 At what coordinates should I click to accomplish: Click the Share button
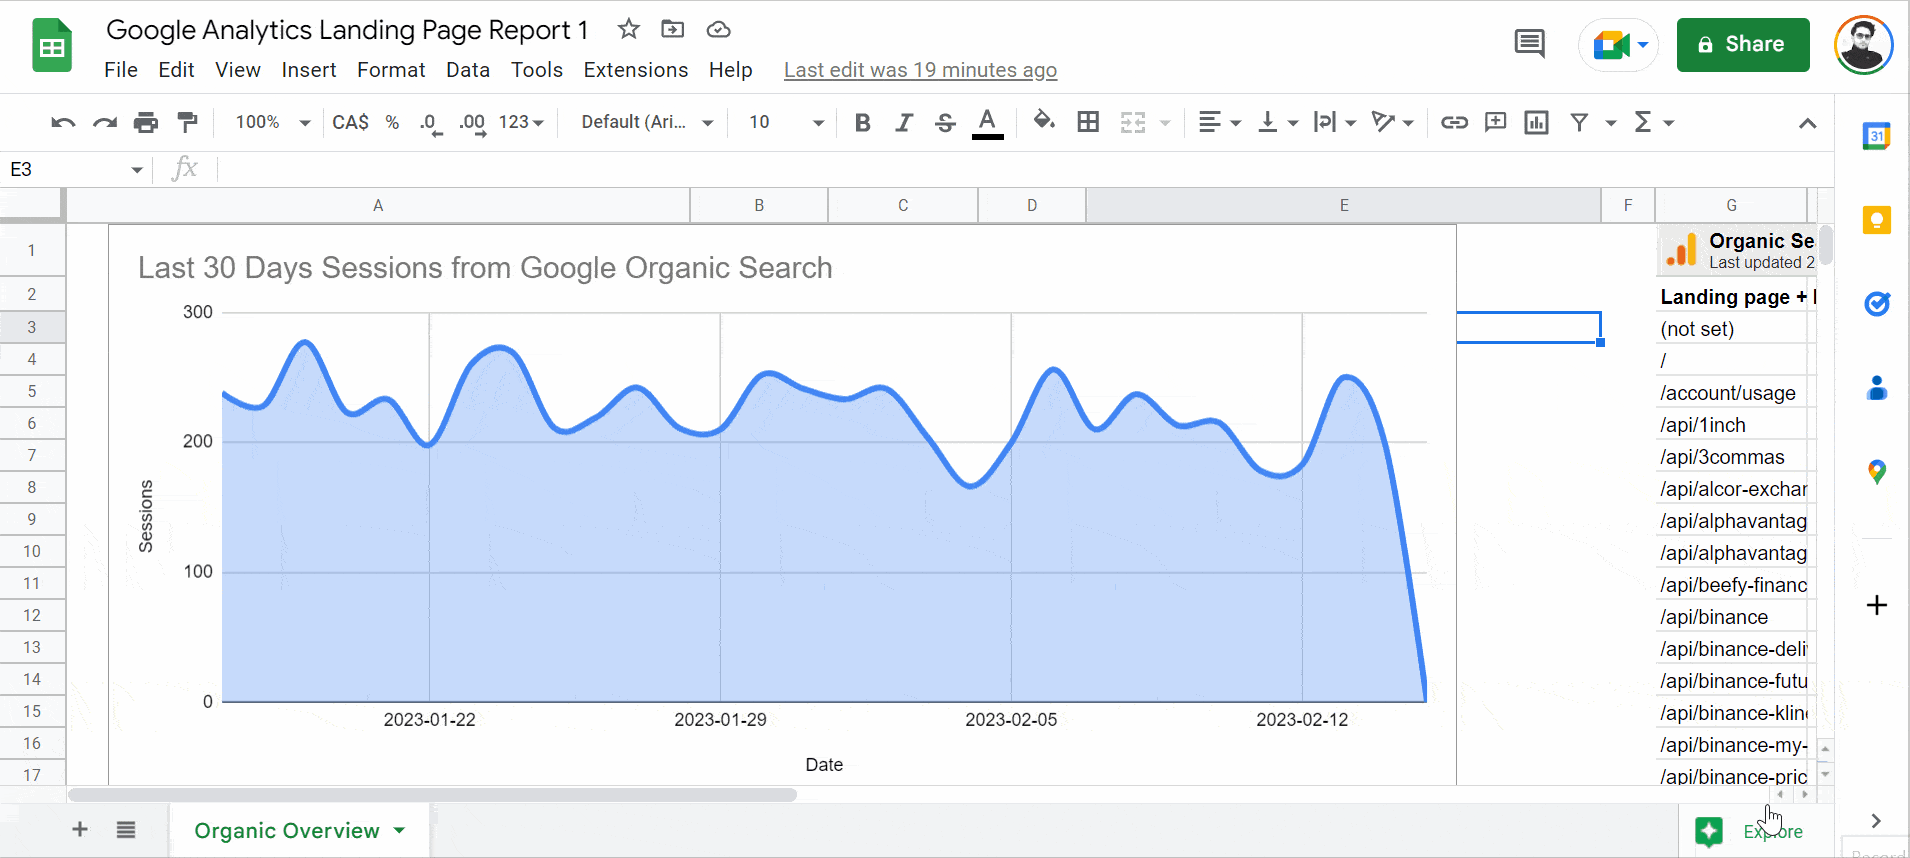(x=1743, y=45)
